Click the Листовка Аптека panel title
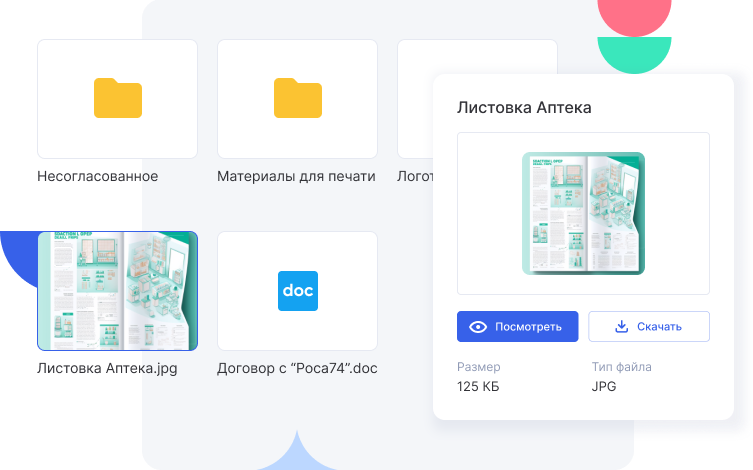753x470 pixels. (524, 107)
